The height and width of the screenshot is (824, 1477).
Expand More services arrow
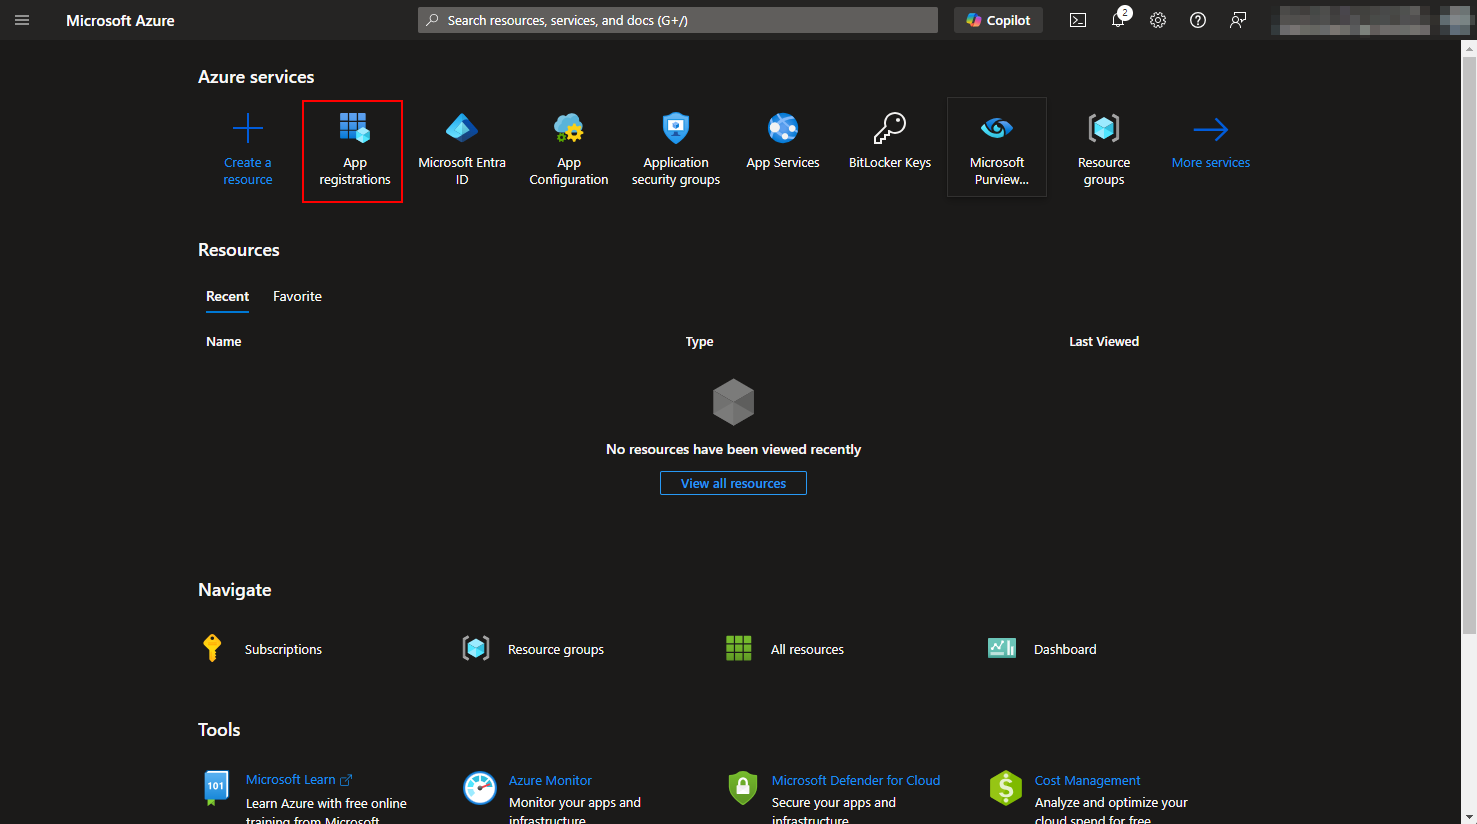[x=1210, y=130]
